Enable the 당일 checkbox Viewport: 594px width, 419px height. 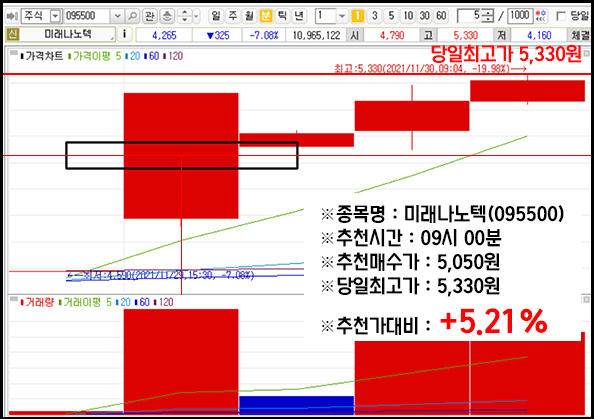560,16
